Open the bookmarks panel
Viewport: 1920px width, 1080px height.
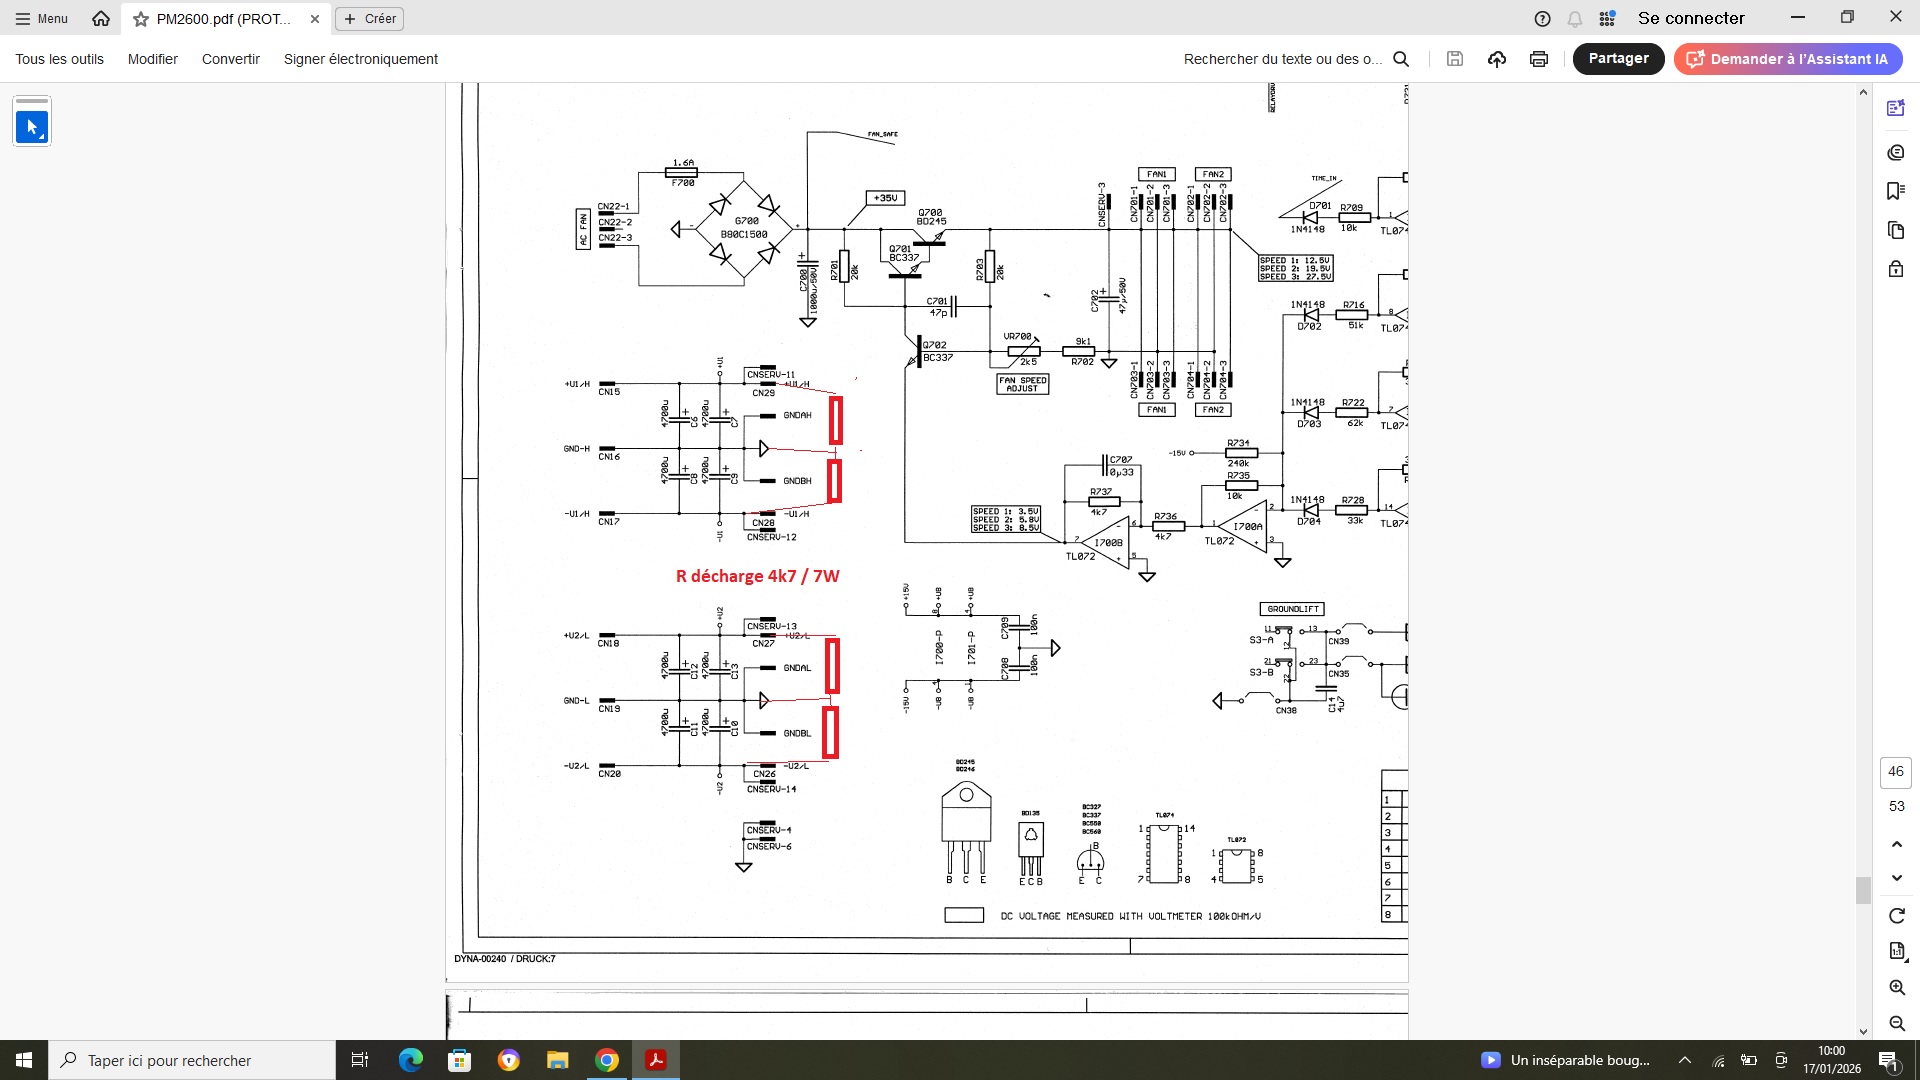pos(1895,191)
